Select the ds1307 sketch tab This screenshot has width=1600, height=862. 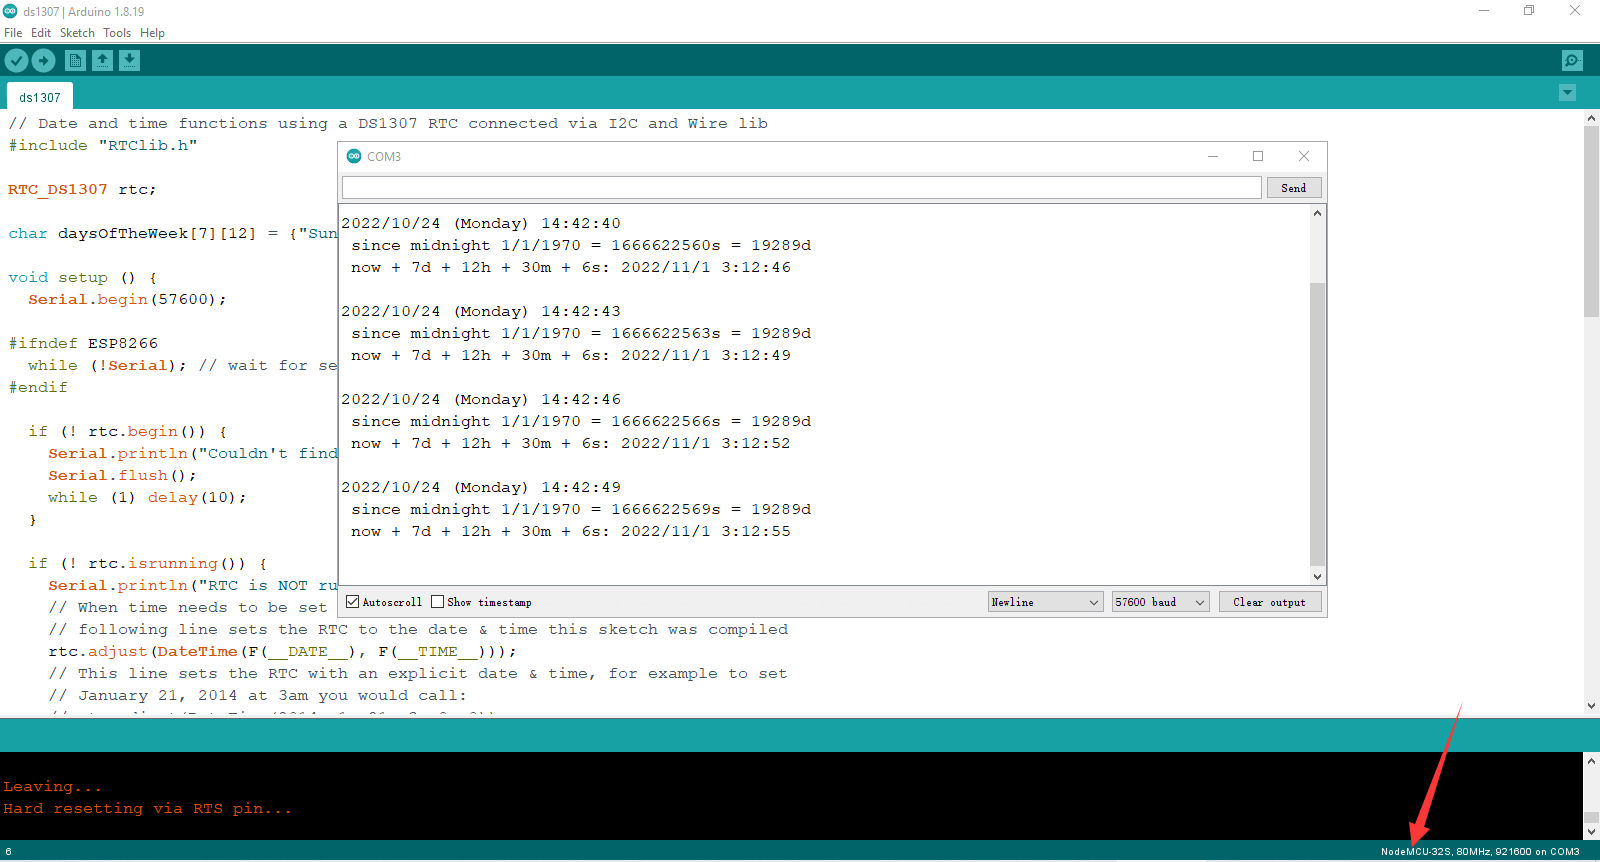[40, 97]
